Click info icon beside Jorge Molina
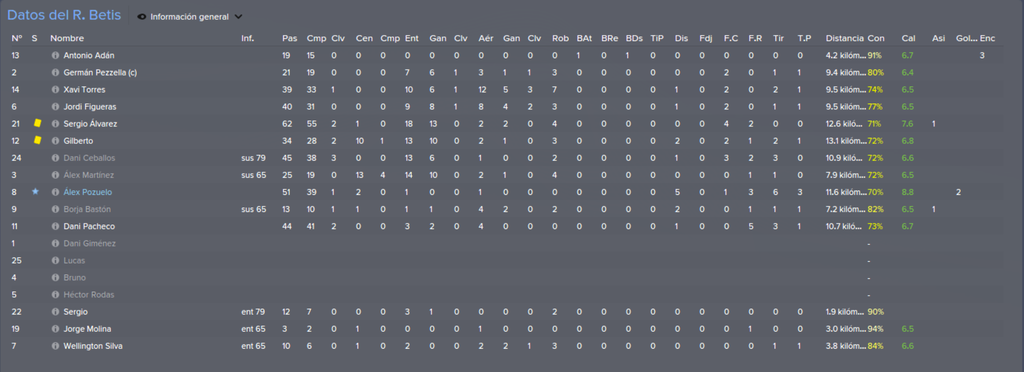 click(x=56, y=329)
